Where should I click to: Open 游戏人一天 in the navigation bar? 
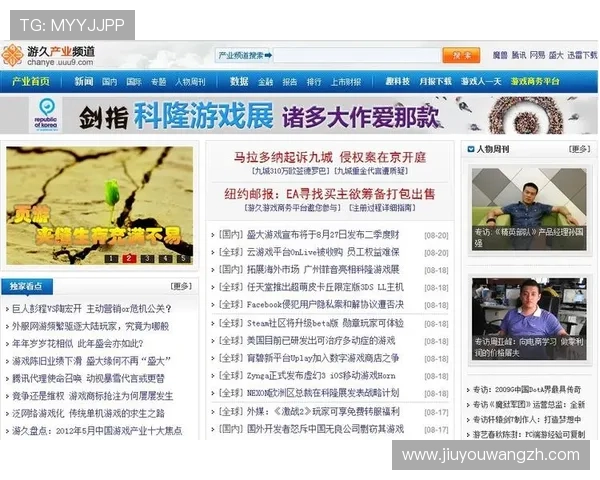coord(481,81)
